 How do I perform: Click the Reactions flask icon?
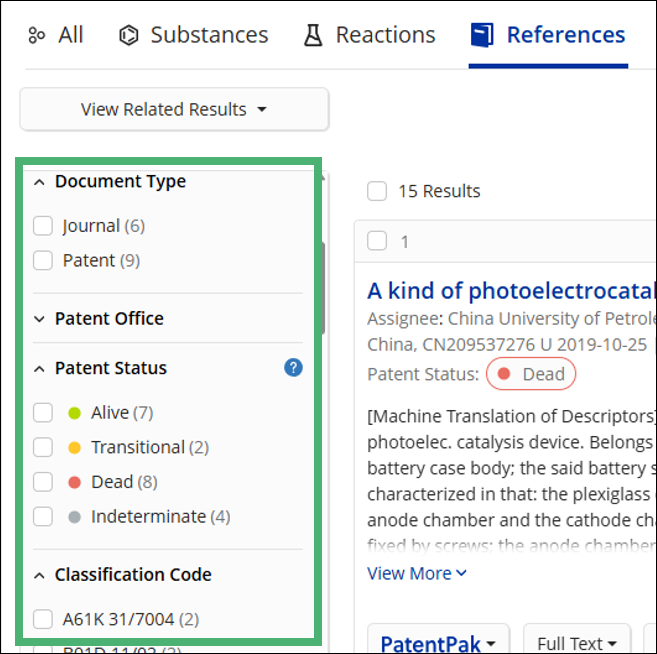313,35
